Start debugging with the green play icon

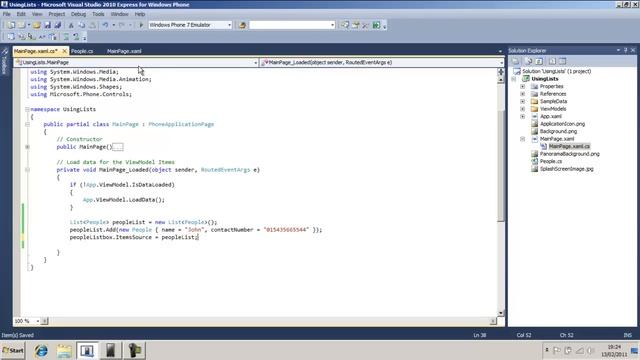(x=141, y=25)
